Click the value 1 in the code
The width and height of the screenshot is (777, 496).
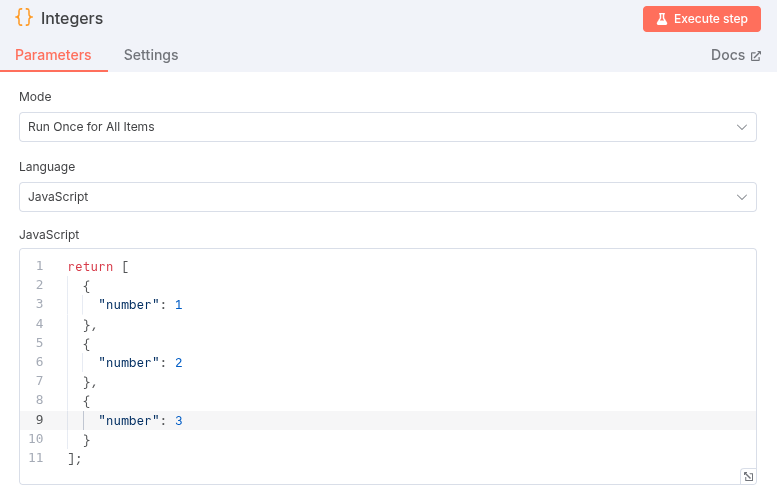point(178,305)
